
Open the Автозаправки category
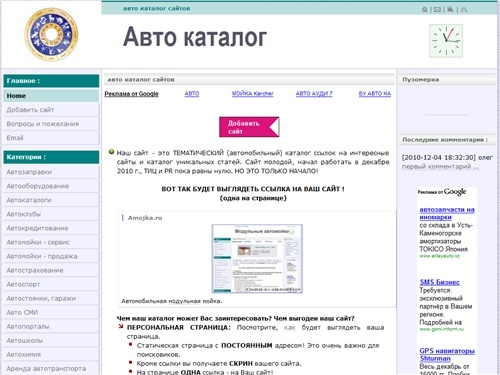(x=51, y=172)
